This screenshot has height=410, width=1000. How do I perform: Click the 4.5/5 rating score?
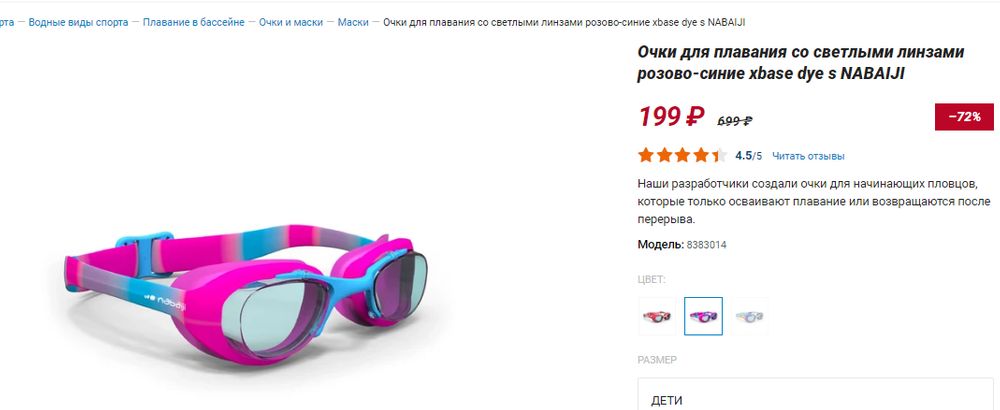[748, 156]
